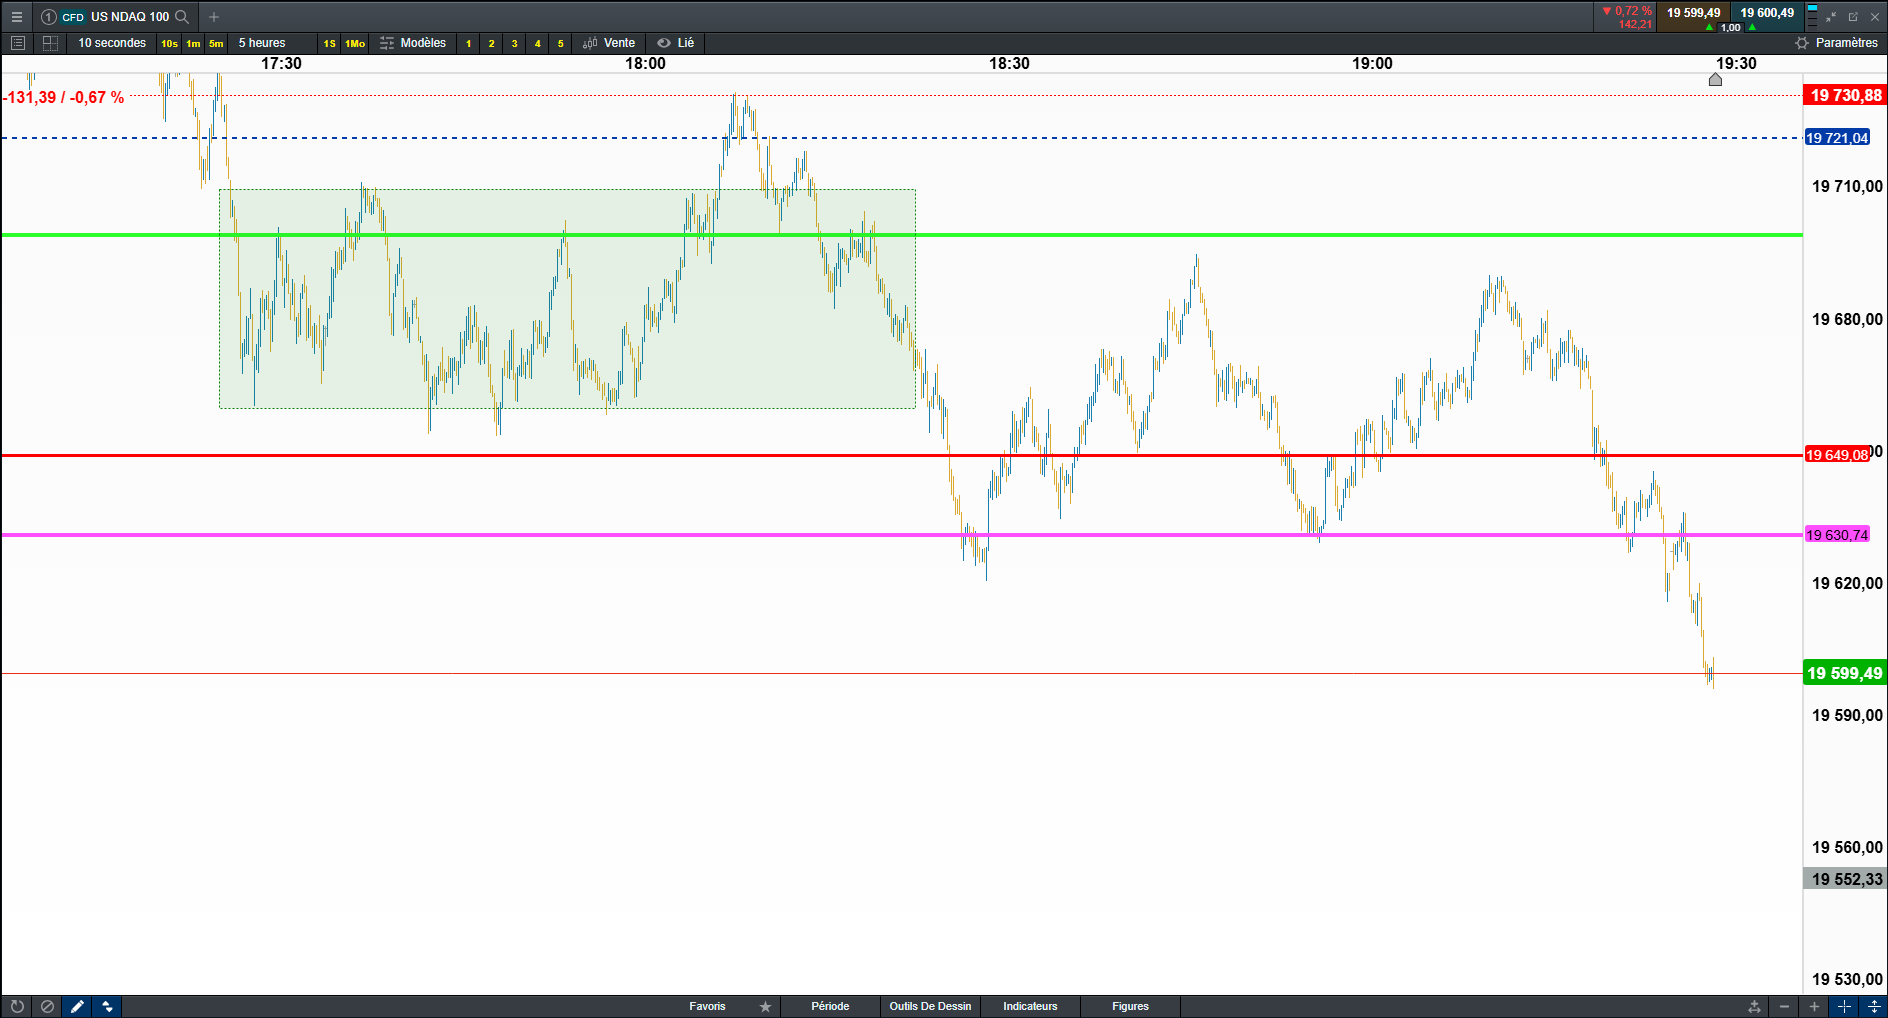This screenshot has height=1018, width=1888.
Task: Click the green horizontal line on chart
Action: (902, 235)
